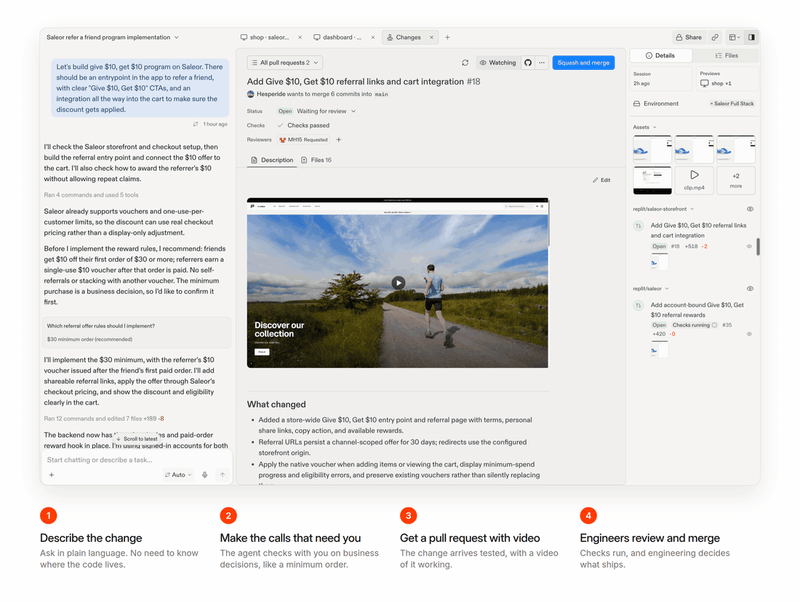Open Add account-bound referral rewards PR
Screen dimensions: 800x602
696,310
